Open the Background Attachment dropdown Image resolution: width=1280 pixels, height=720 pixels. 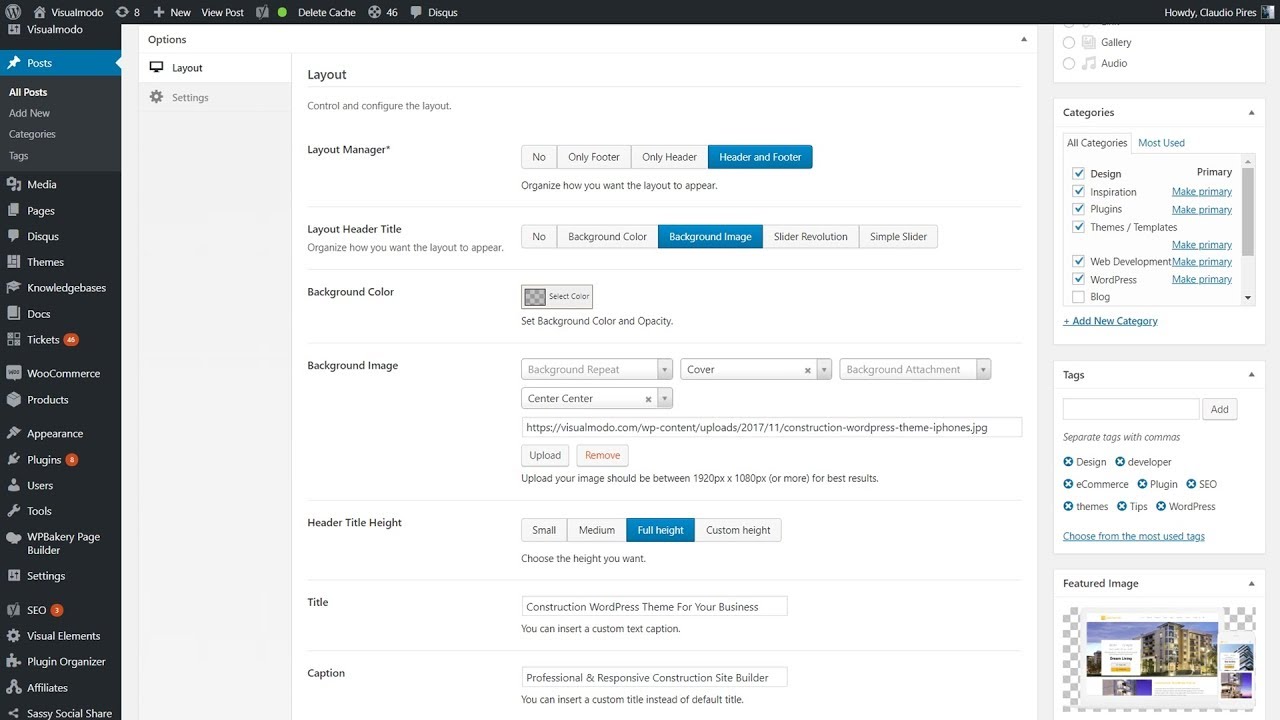point(915,369)
